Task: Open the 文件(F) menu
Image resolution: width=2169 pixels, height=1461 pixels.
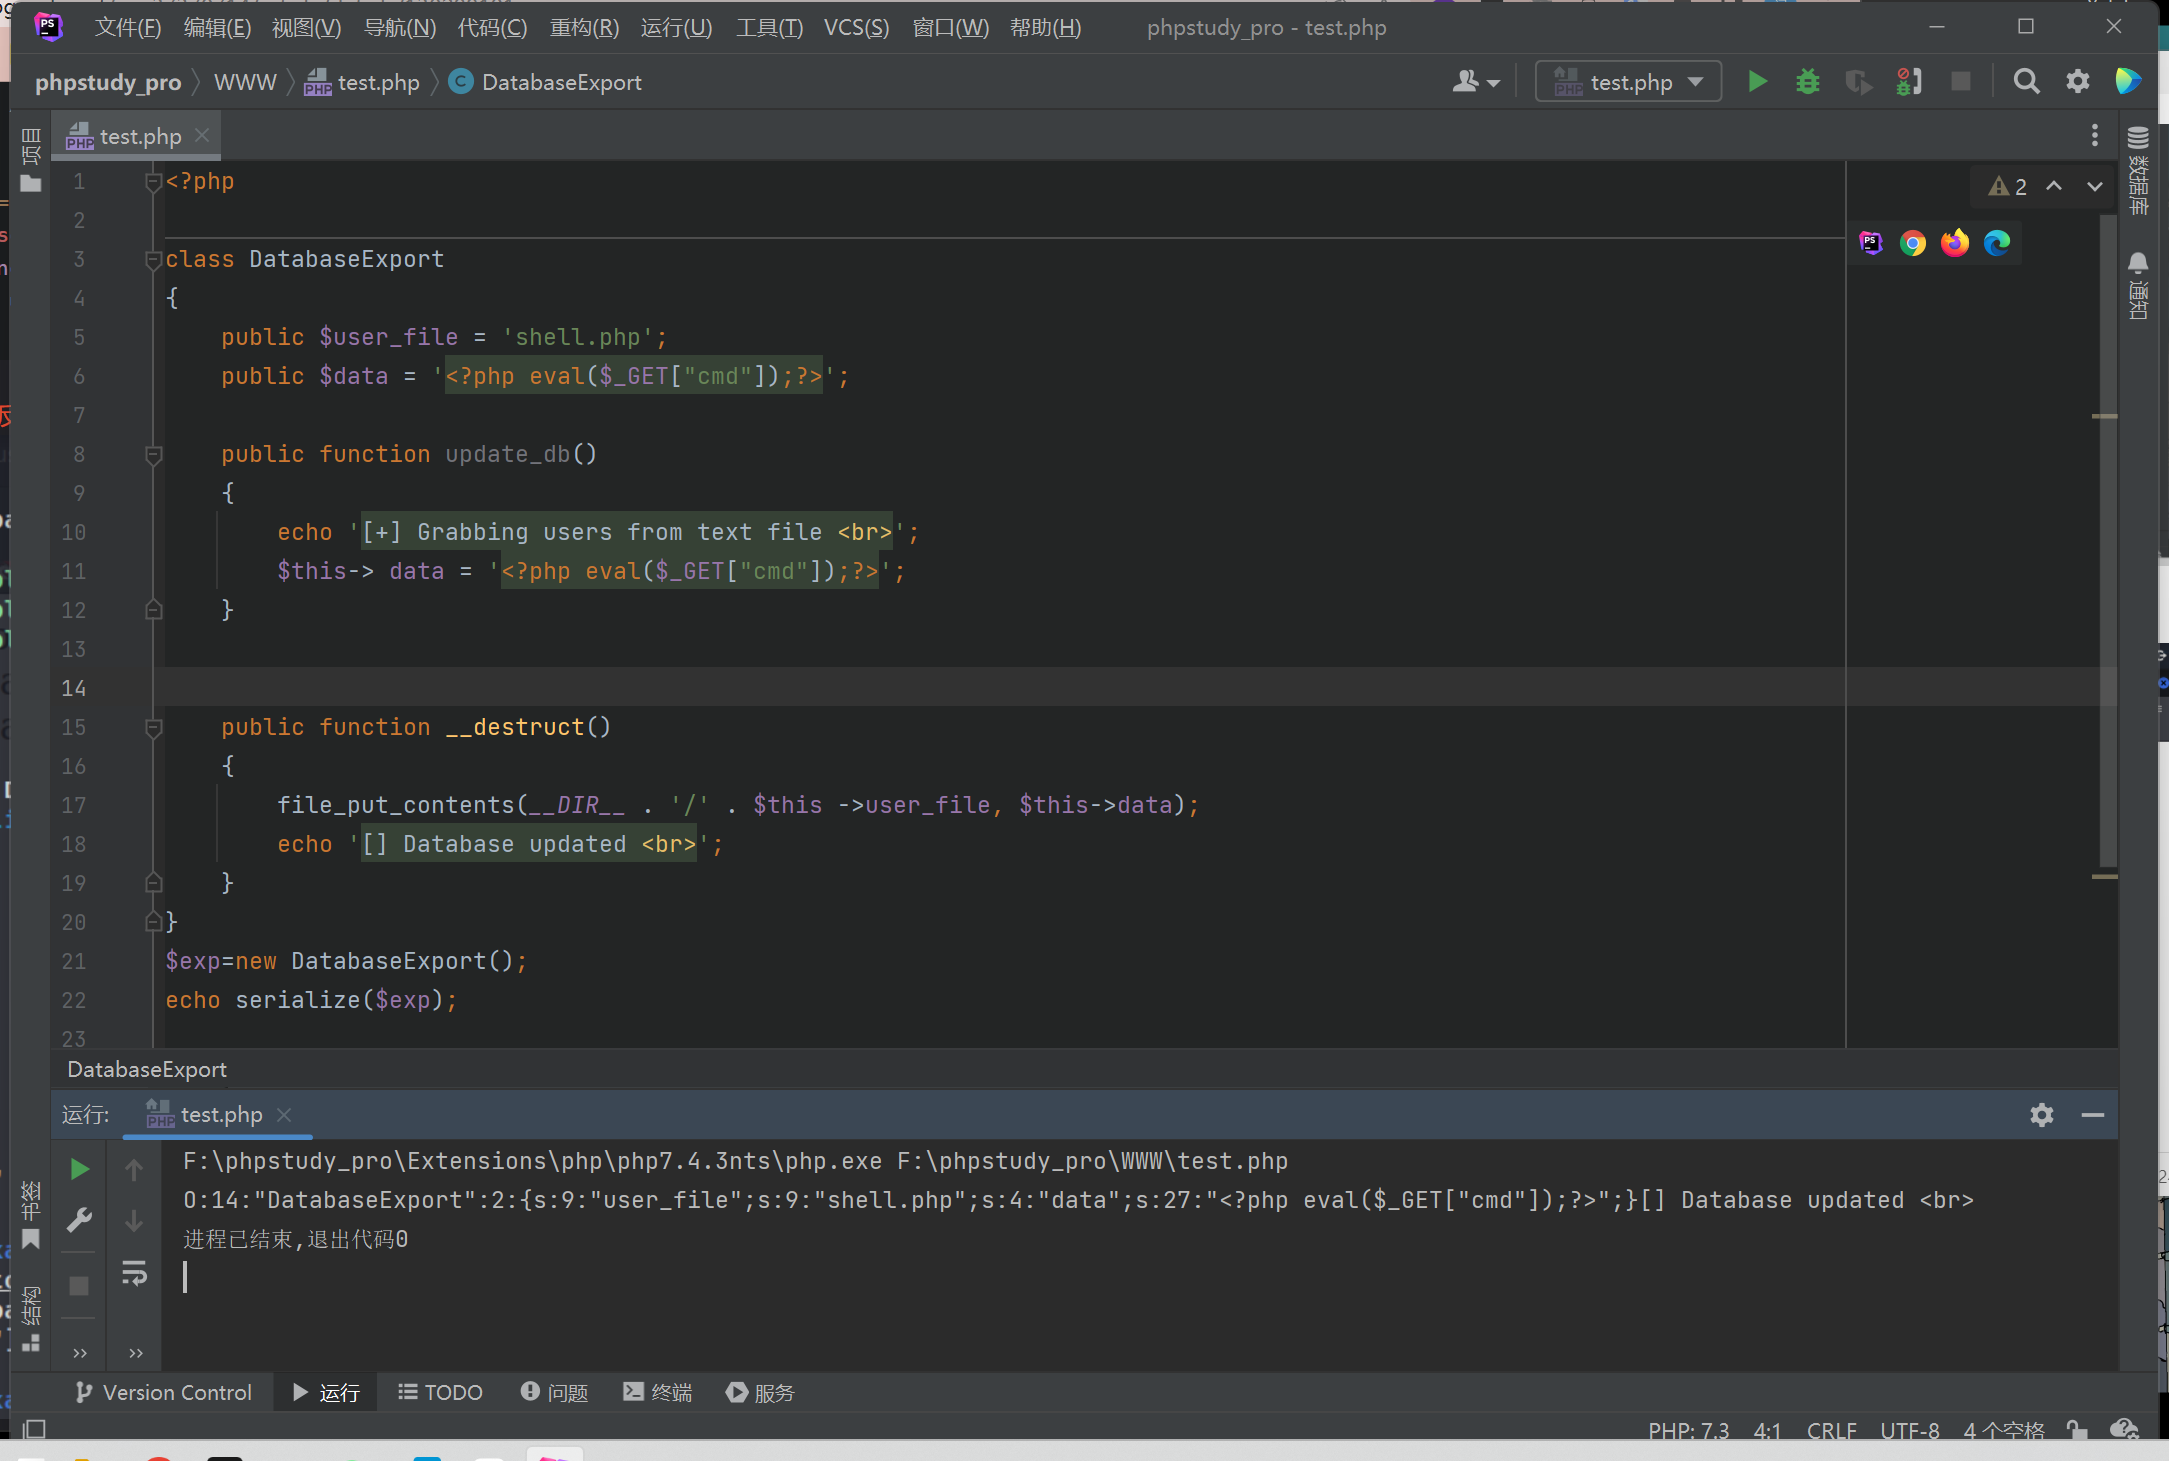Action: 127,27
